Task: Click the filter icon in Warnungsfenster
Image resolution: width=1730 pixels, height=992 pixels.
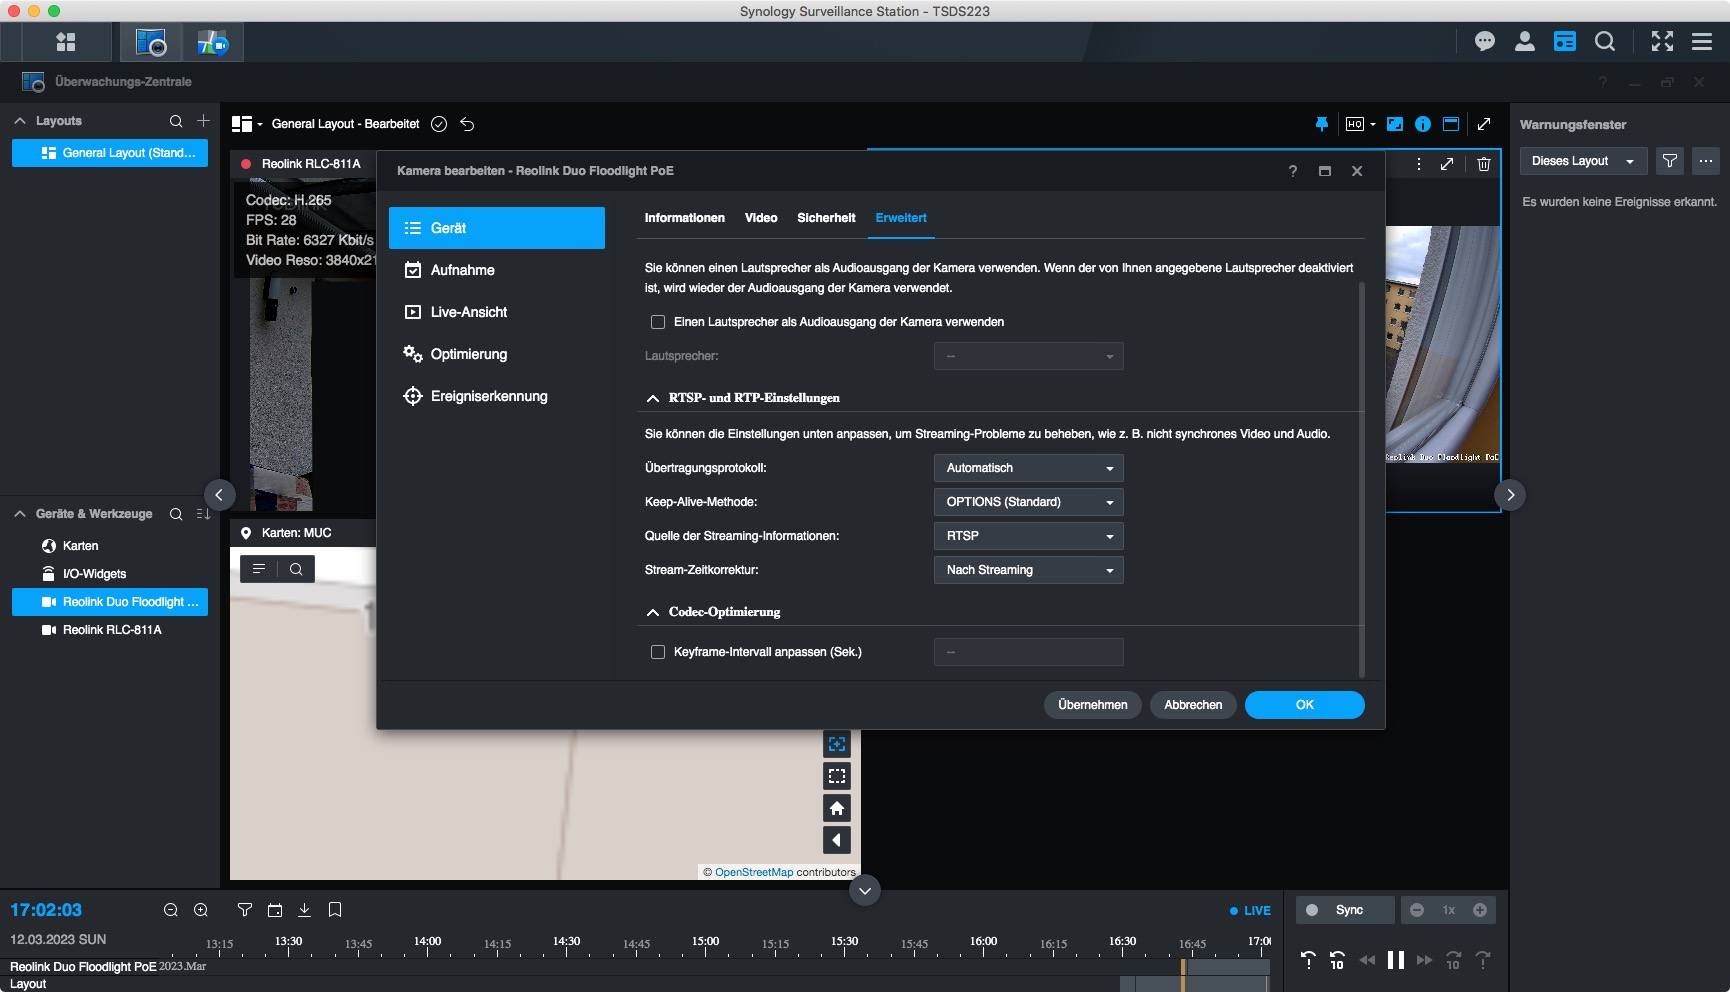Action: click(x=1669, y=161)
